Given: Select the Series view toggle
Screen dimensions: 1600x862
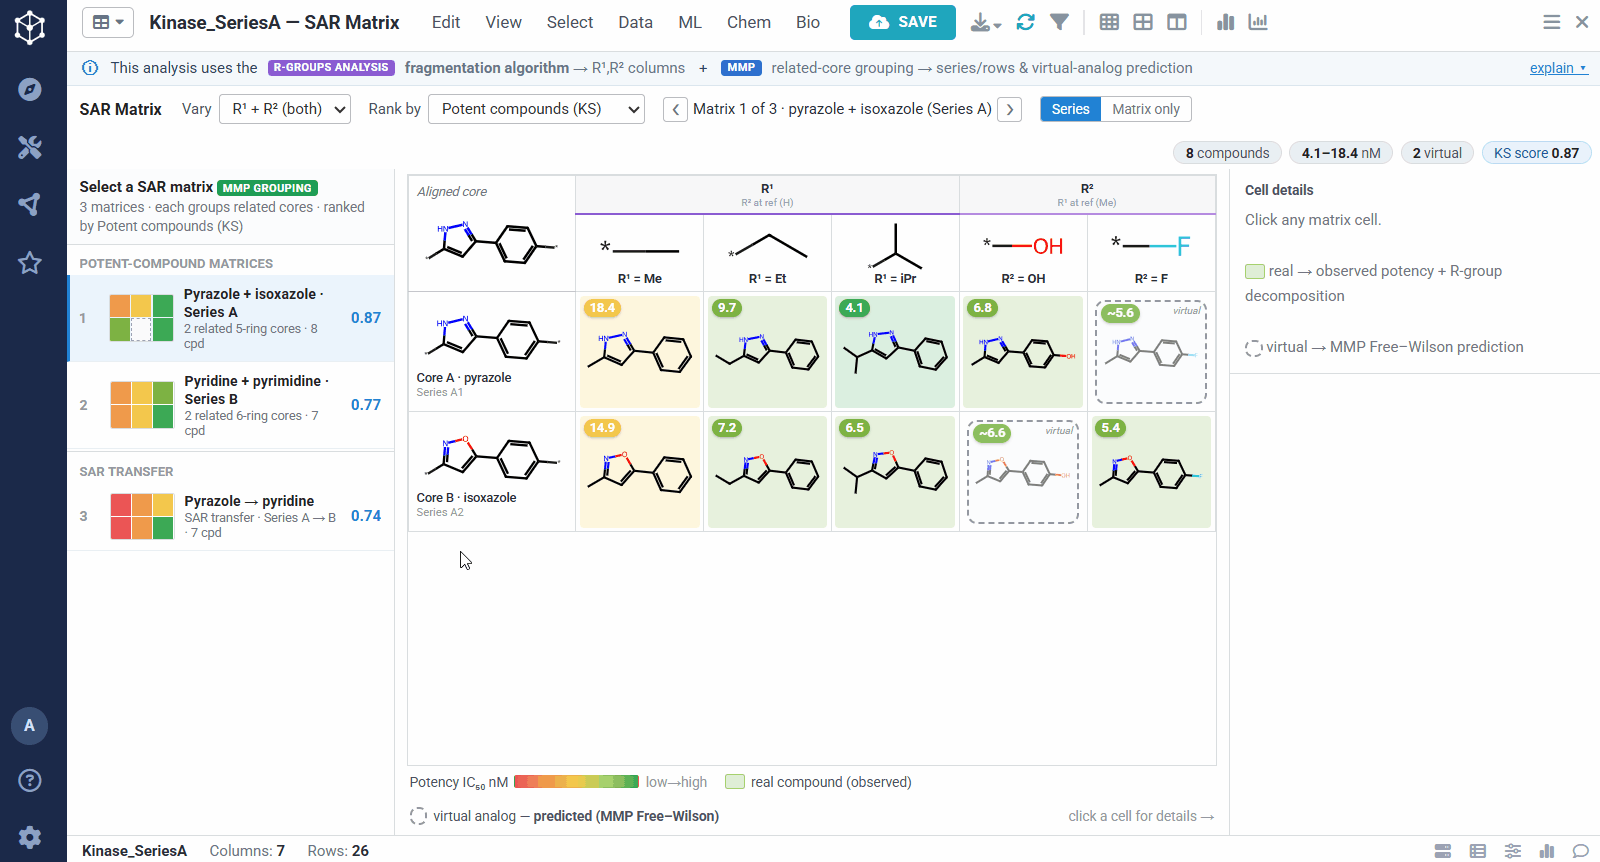Looking at the screenshot, I should click(x=1070, y=109).
